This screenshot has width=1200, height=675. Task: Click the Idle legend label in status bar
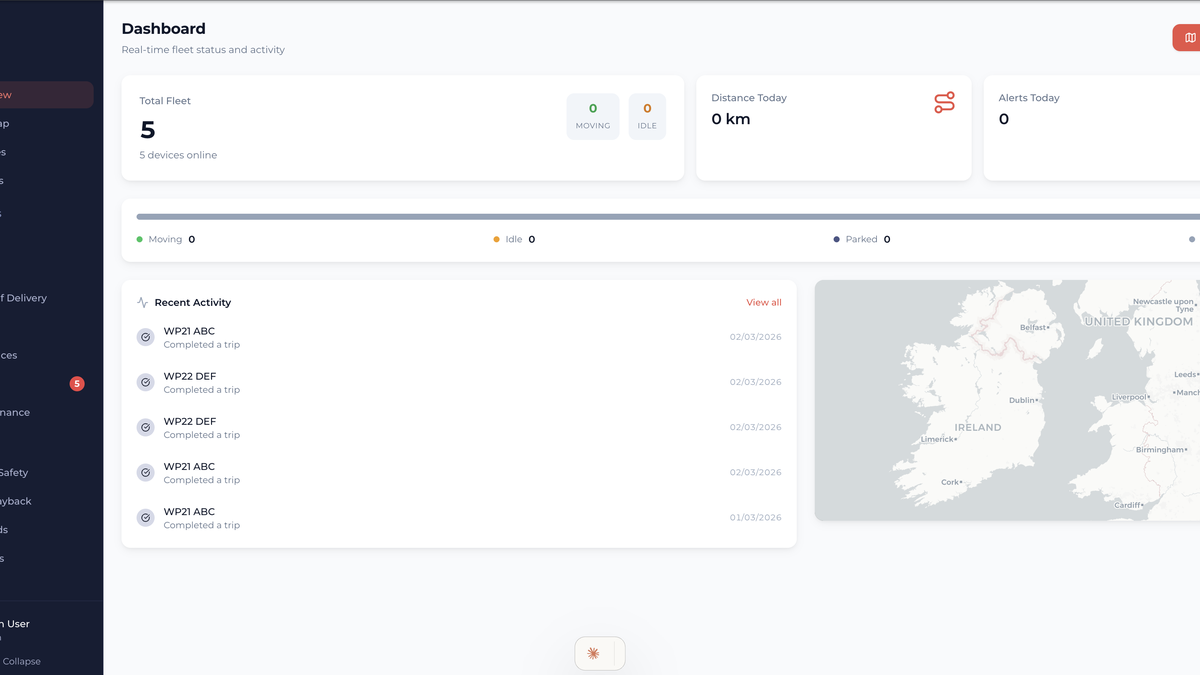514,239
